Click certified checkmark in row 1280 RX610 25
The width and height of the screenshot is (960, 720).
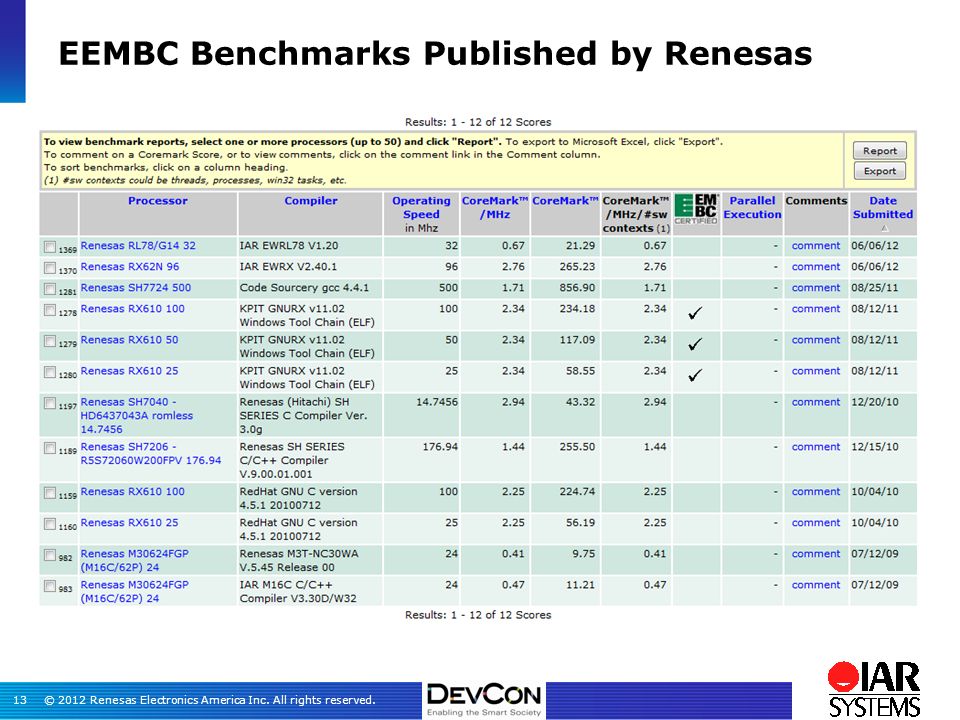pos(695,375)
